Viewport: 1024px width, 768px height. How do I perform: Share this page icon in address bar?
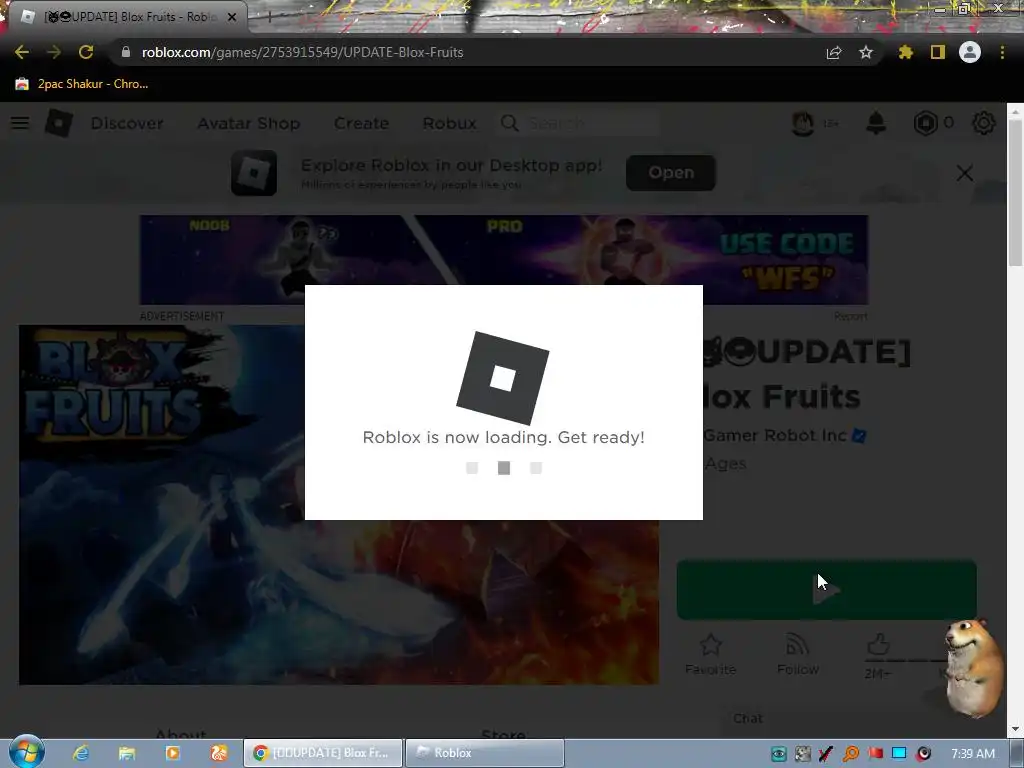click(x=833, y=52)
